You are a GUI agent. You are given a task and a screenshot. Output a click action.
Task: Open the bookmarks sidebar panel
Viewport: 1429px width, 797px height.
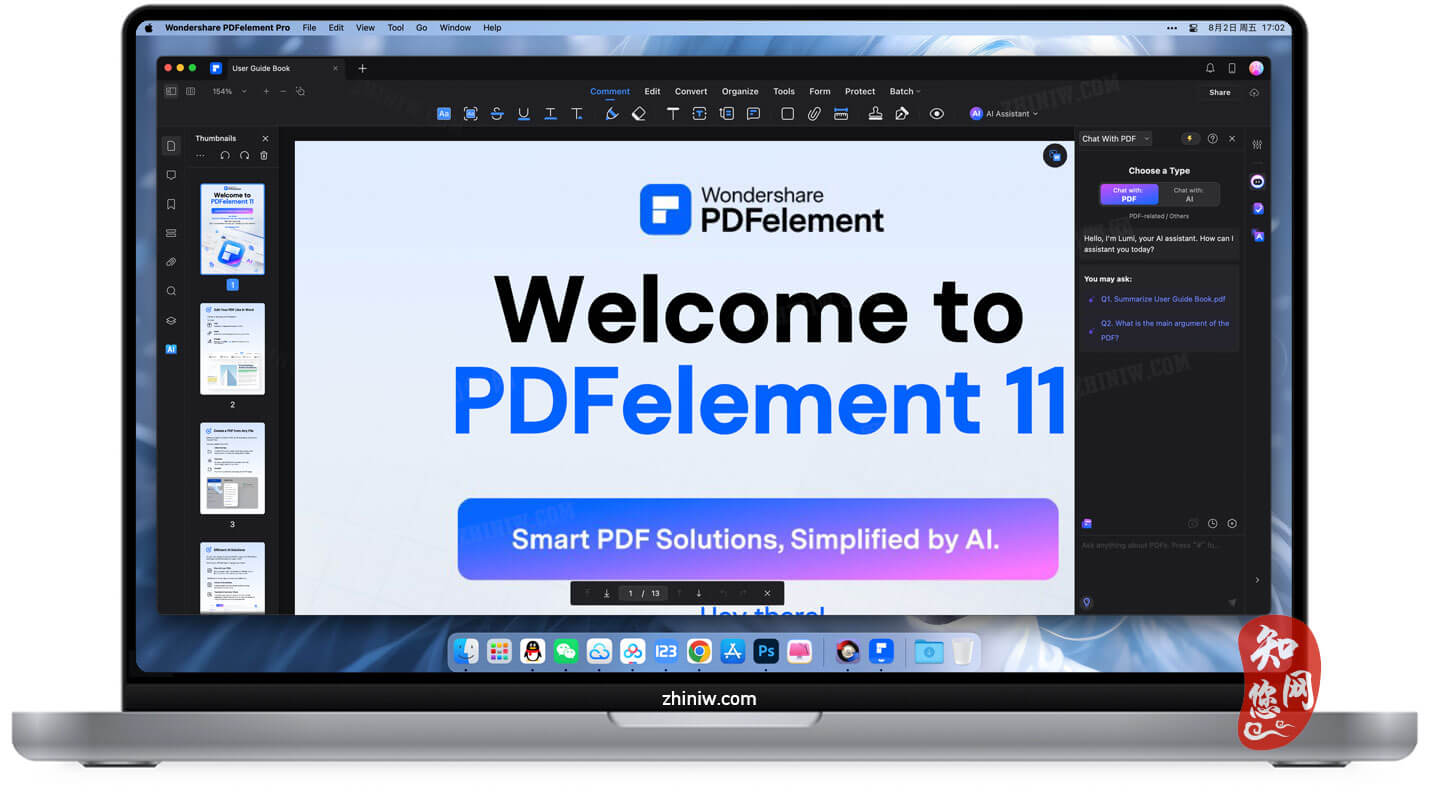coord(171,204)
